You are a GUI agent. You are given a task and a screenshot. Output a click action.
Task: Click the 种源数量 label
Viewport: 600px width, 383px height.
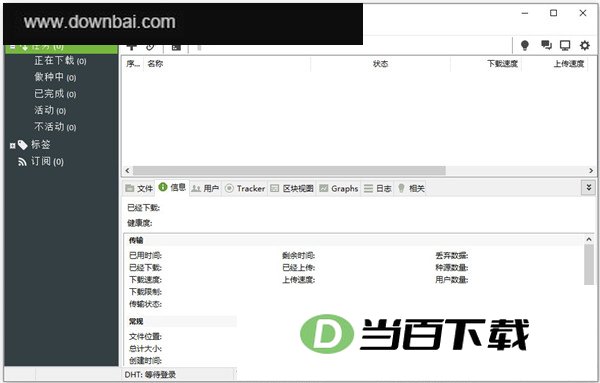(x=452, y=267)
